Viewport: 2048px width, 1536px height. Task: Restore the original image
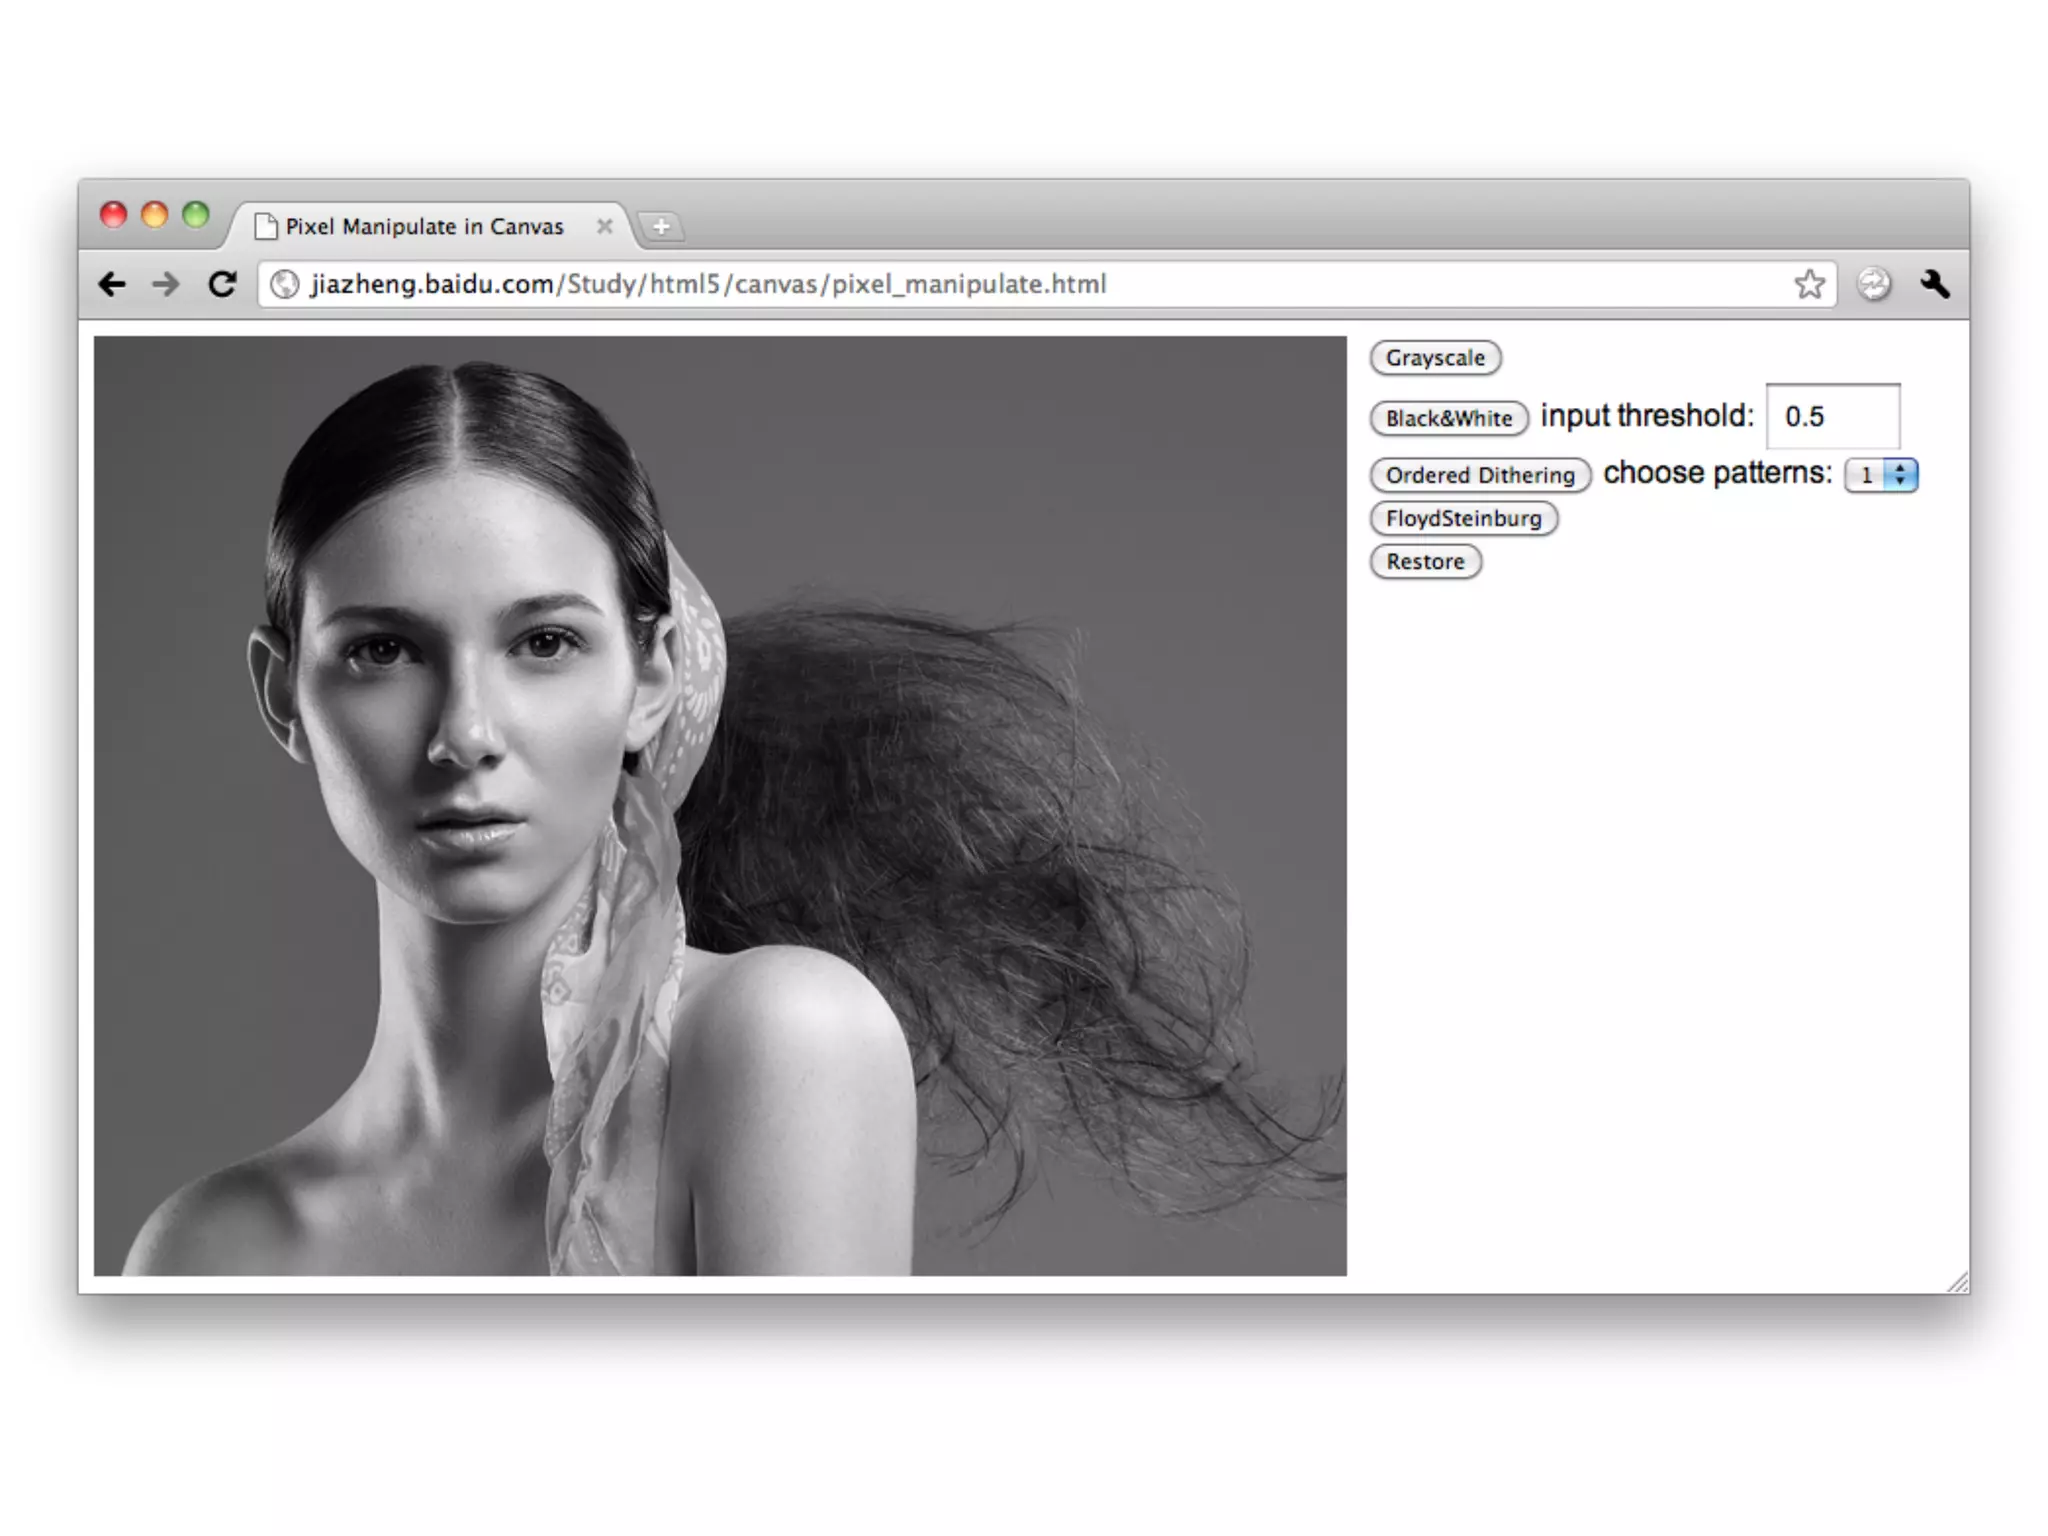tap(1425, 562)
